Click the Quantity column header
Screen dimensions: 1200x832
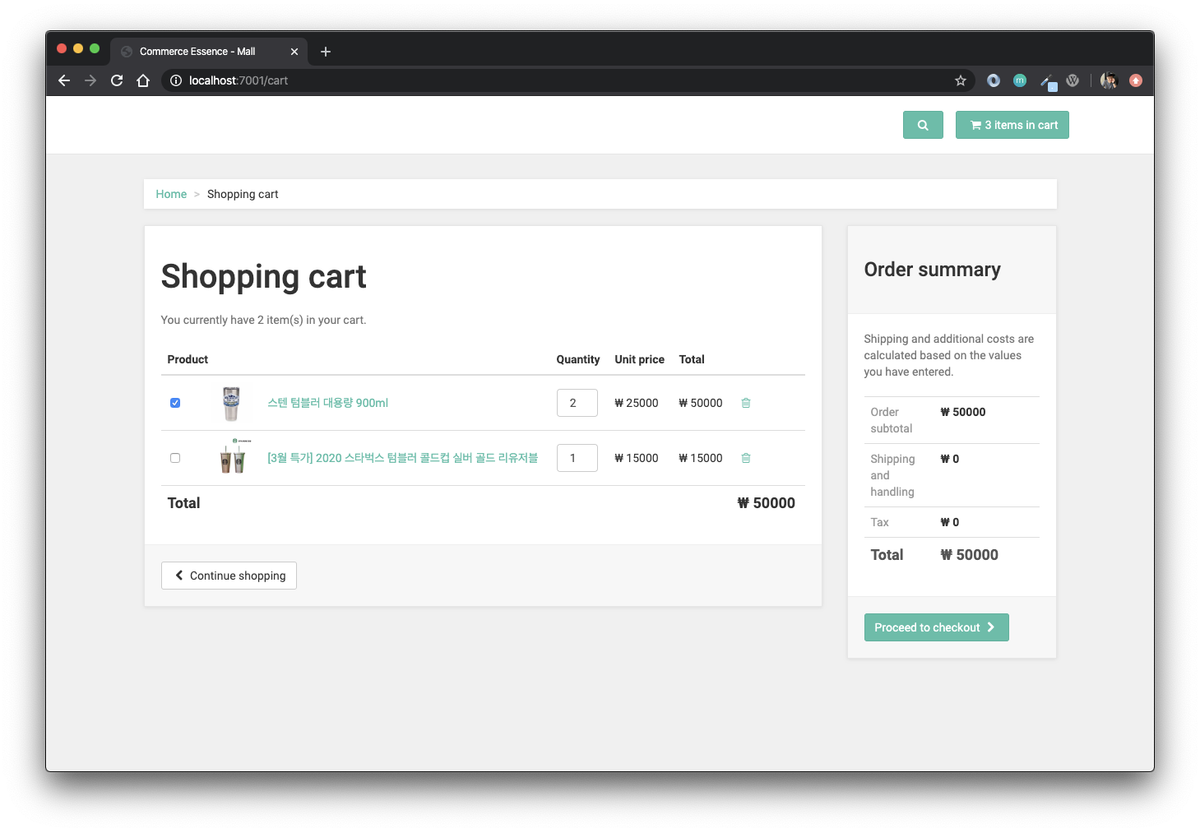(578, 359)
